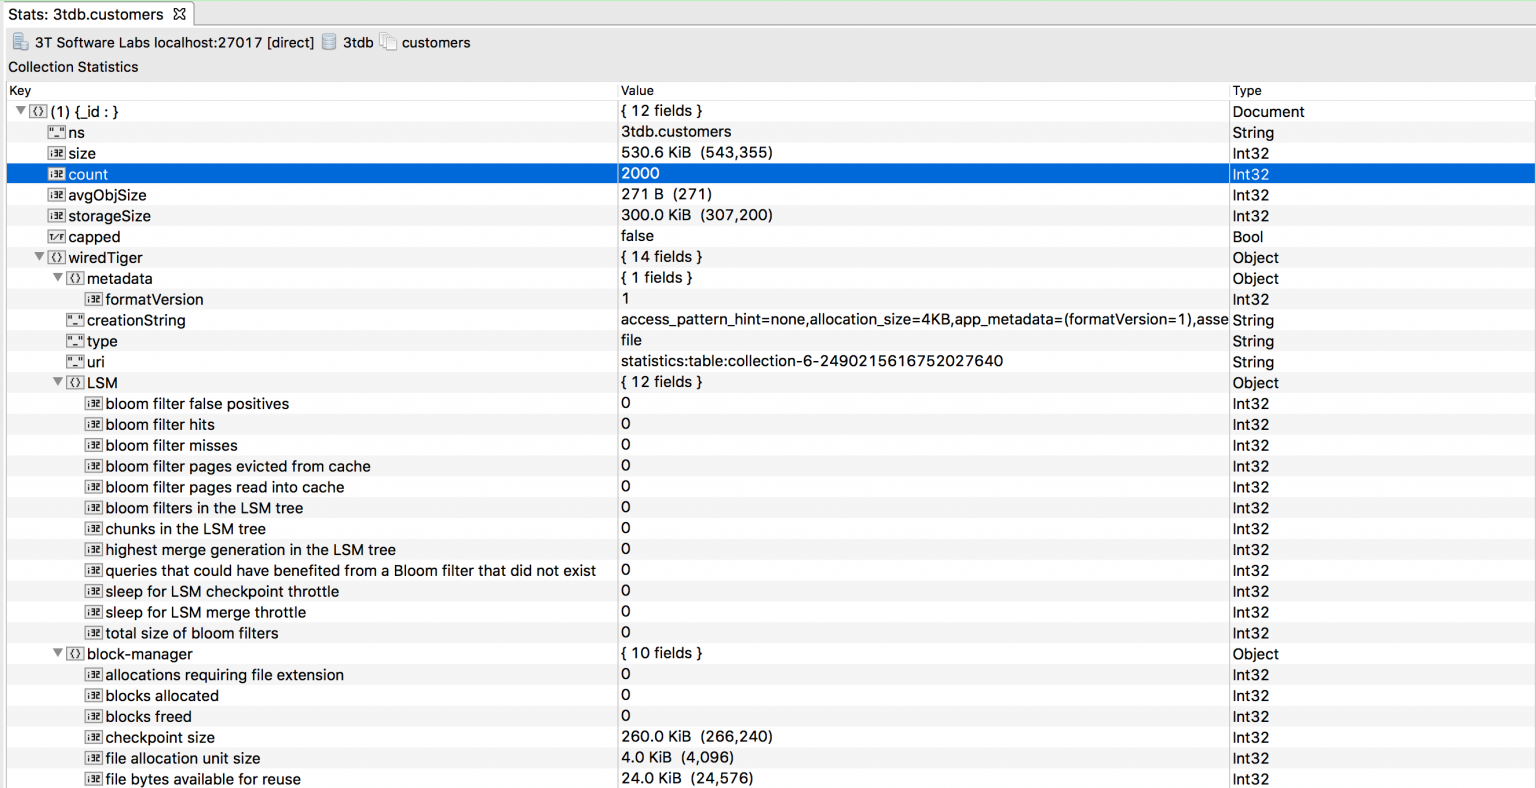Click the Object icon next to wiredTiger

click(57, 257)
